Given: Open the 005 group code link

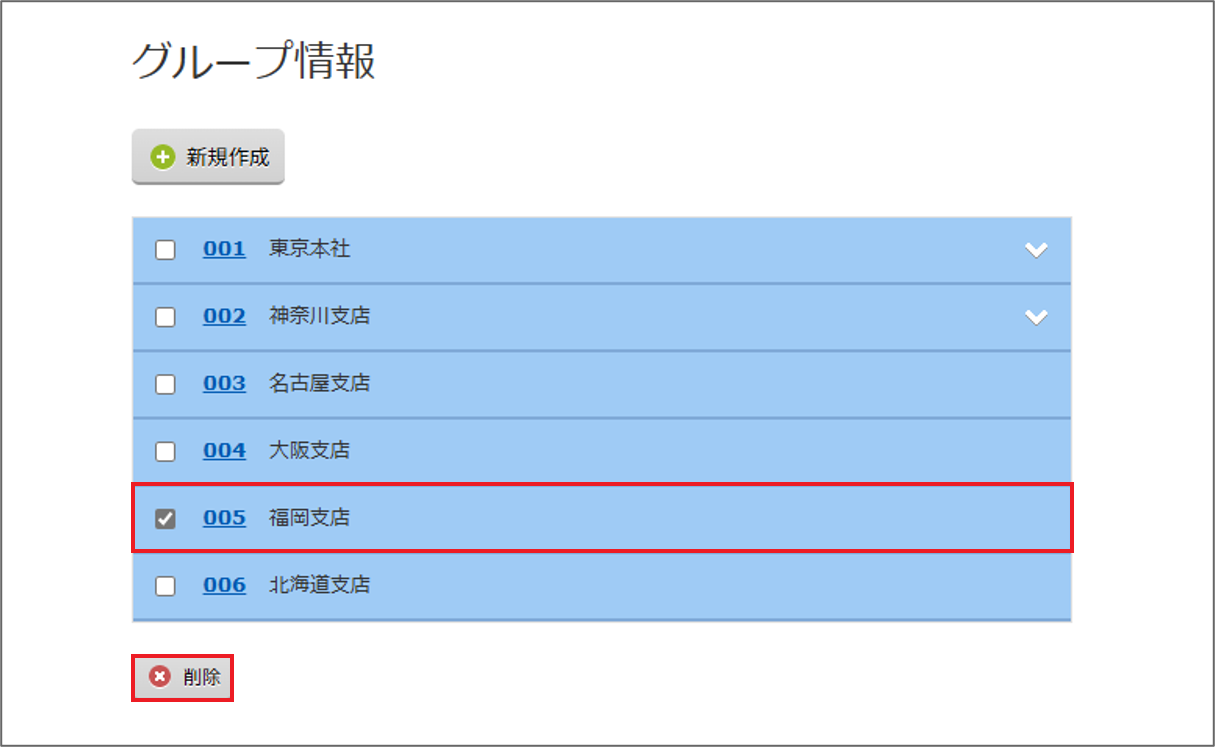Looking at the screenshot, I should click(x=224, y=517).
